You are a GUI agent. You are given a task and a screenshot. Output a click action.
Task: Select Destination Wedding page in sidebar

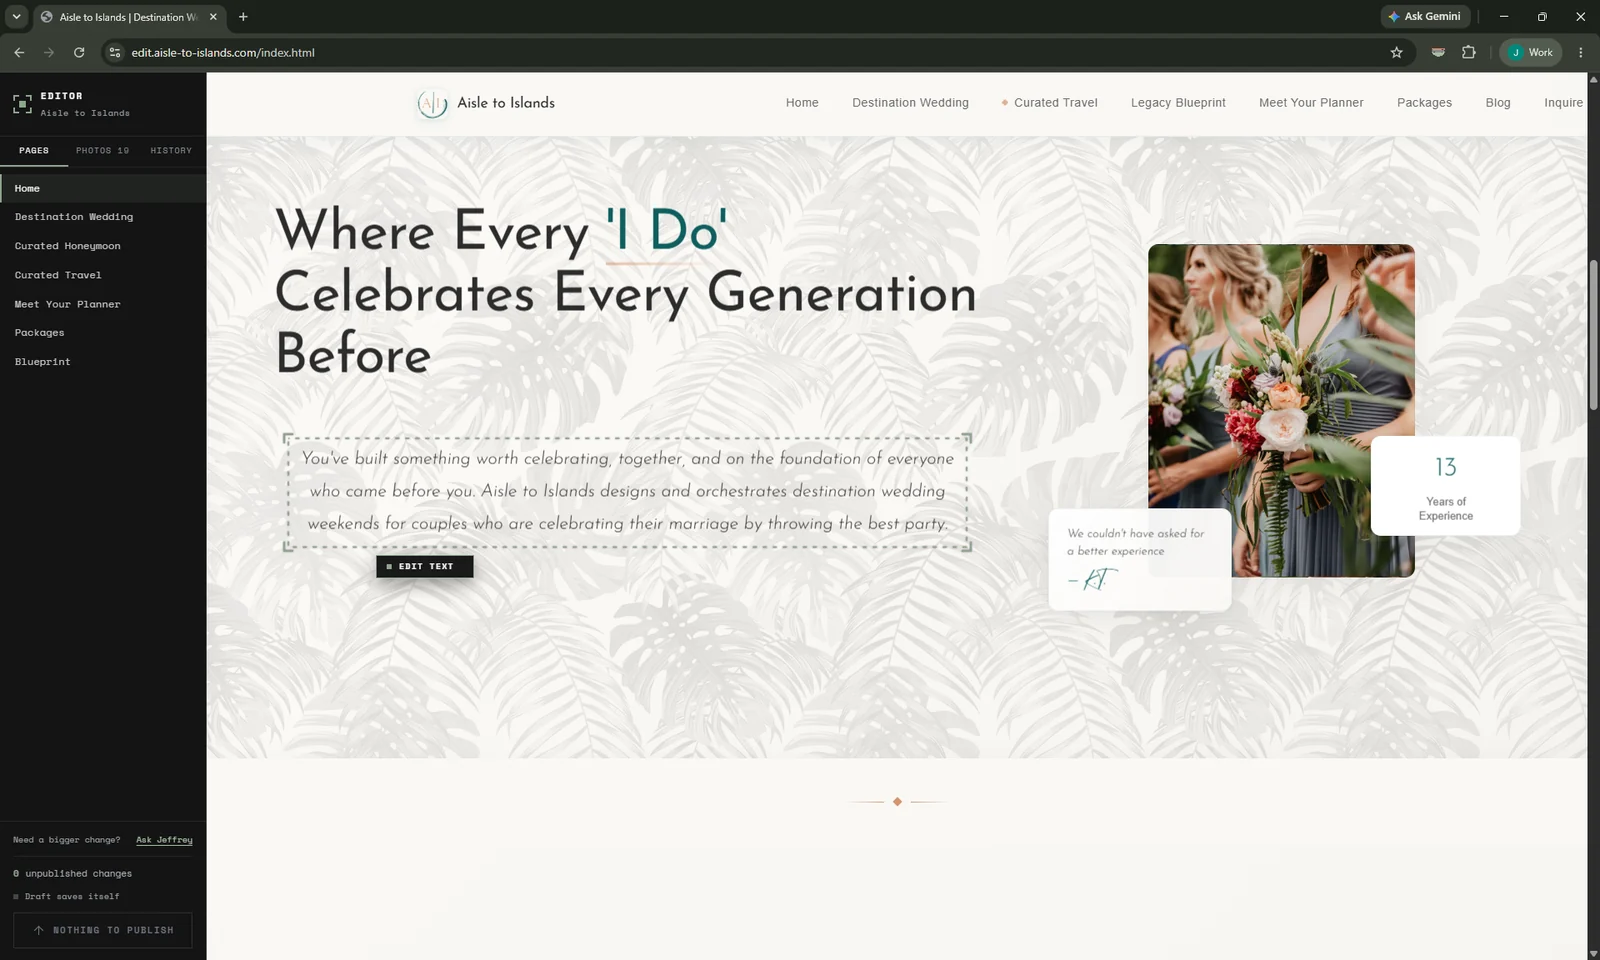[103, 217]
